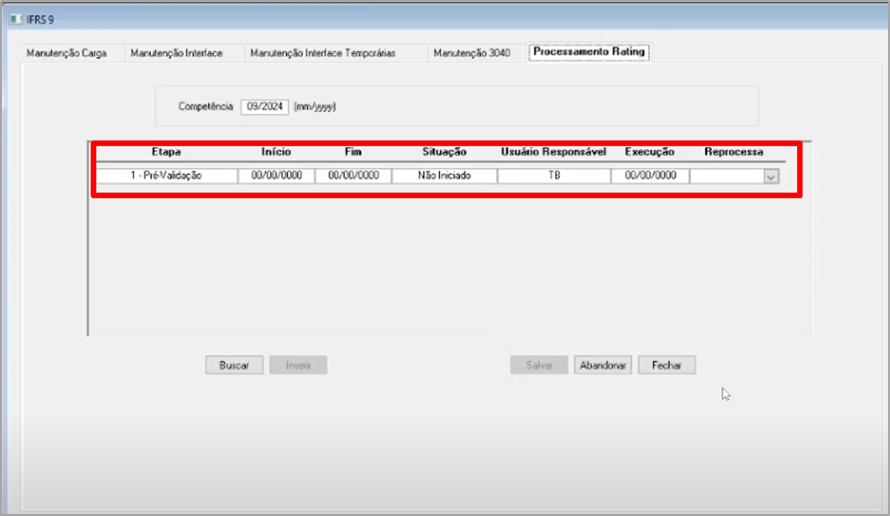Click the 'TB' responsible user cell

tap(554, 176)
